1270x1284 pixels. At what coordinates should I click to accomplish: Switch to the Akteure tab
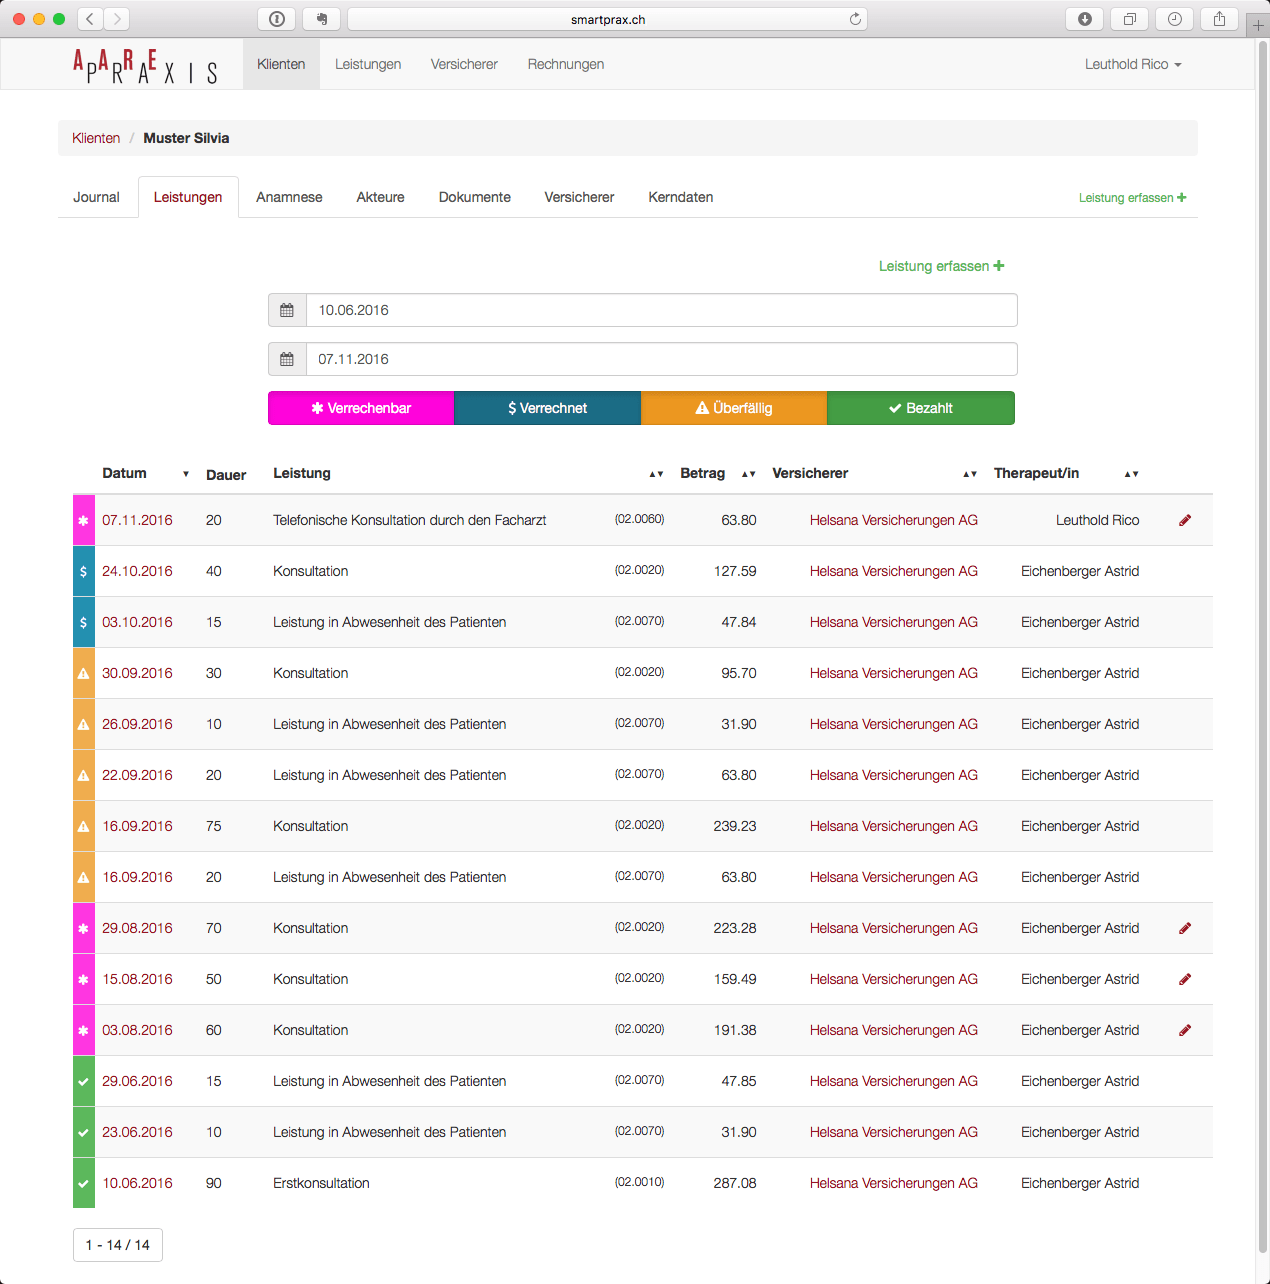pyautogui.click(x=381, y=197)
